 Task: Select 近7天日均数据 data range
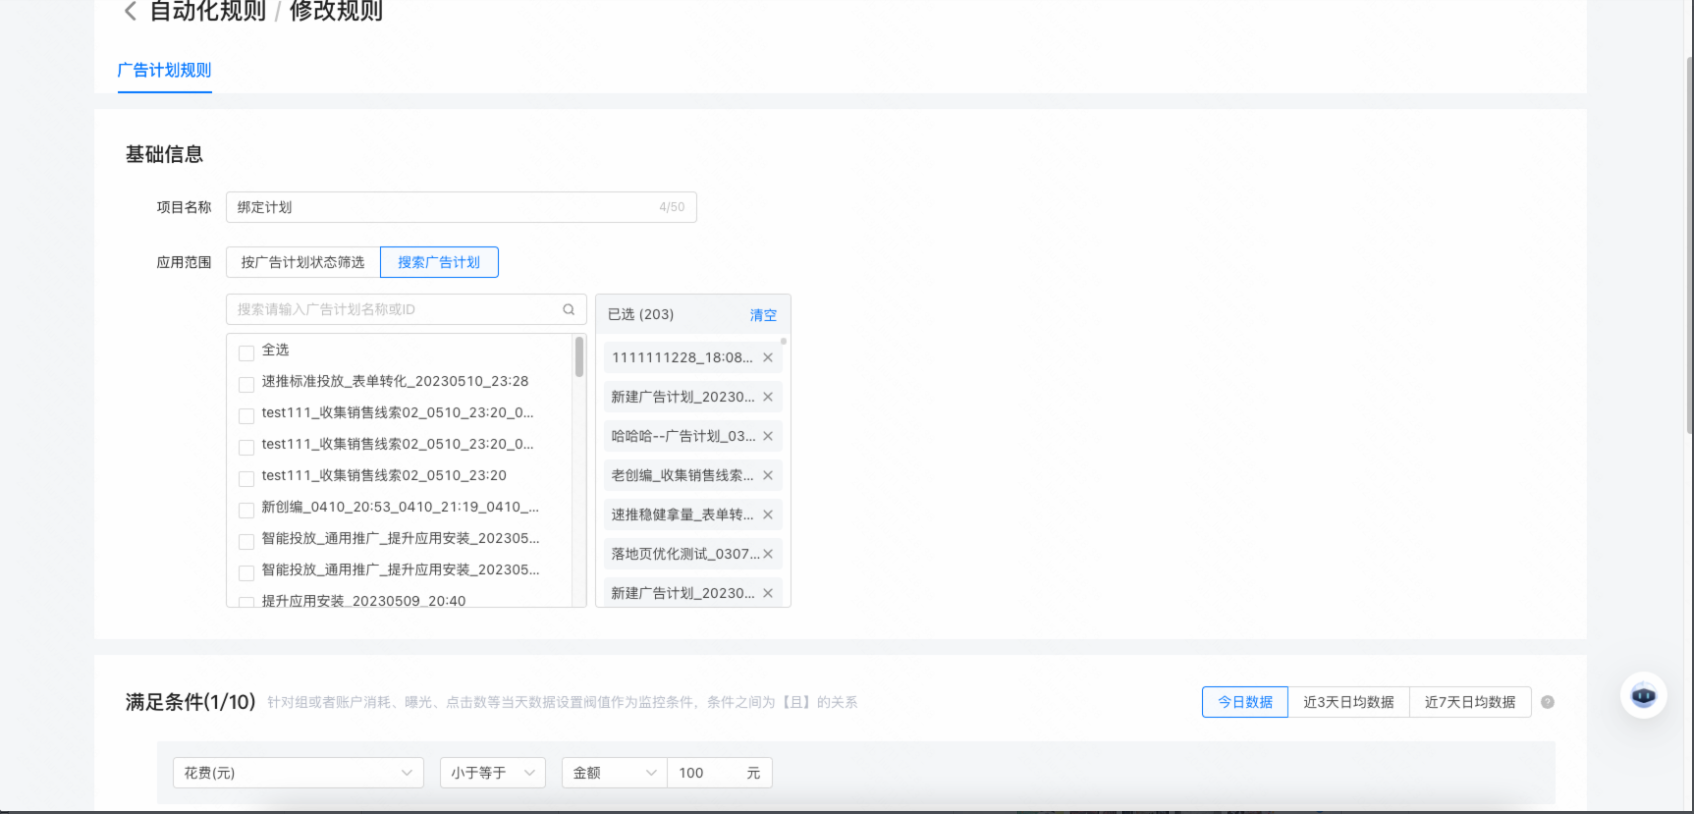pyautogui.click(x=1470, y=702)
